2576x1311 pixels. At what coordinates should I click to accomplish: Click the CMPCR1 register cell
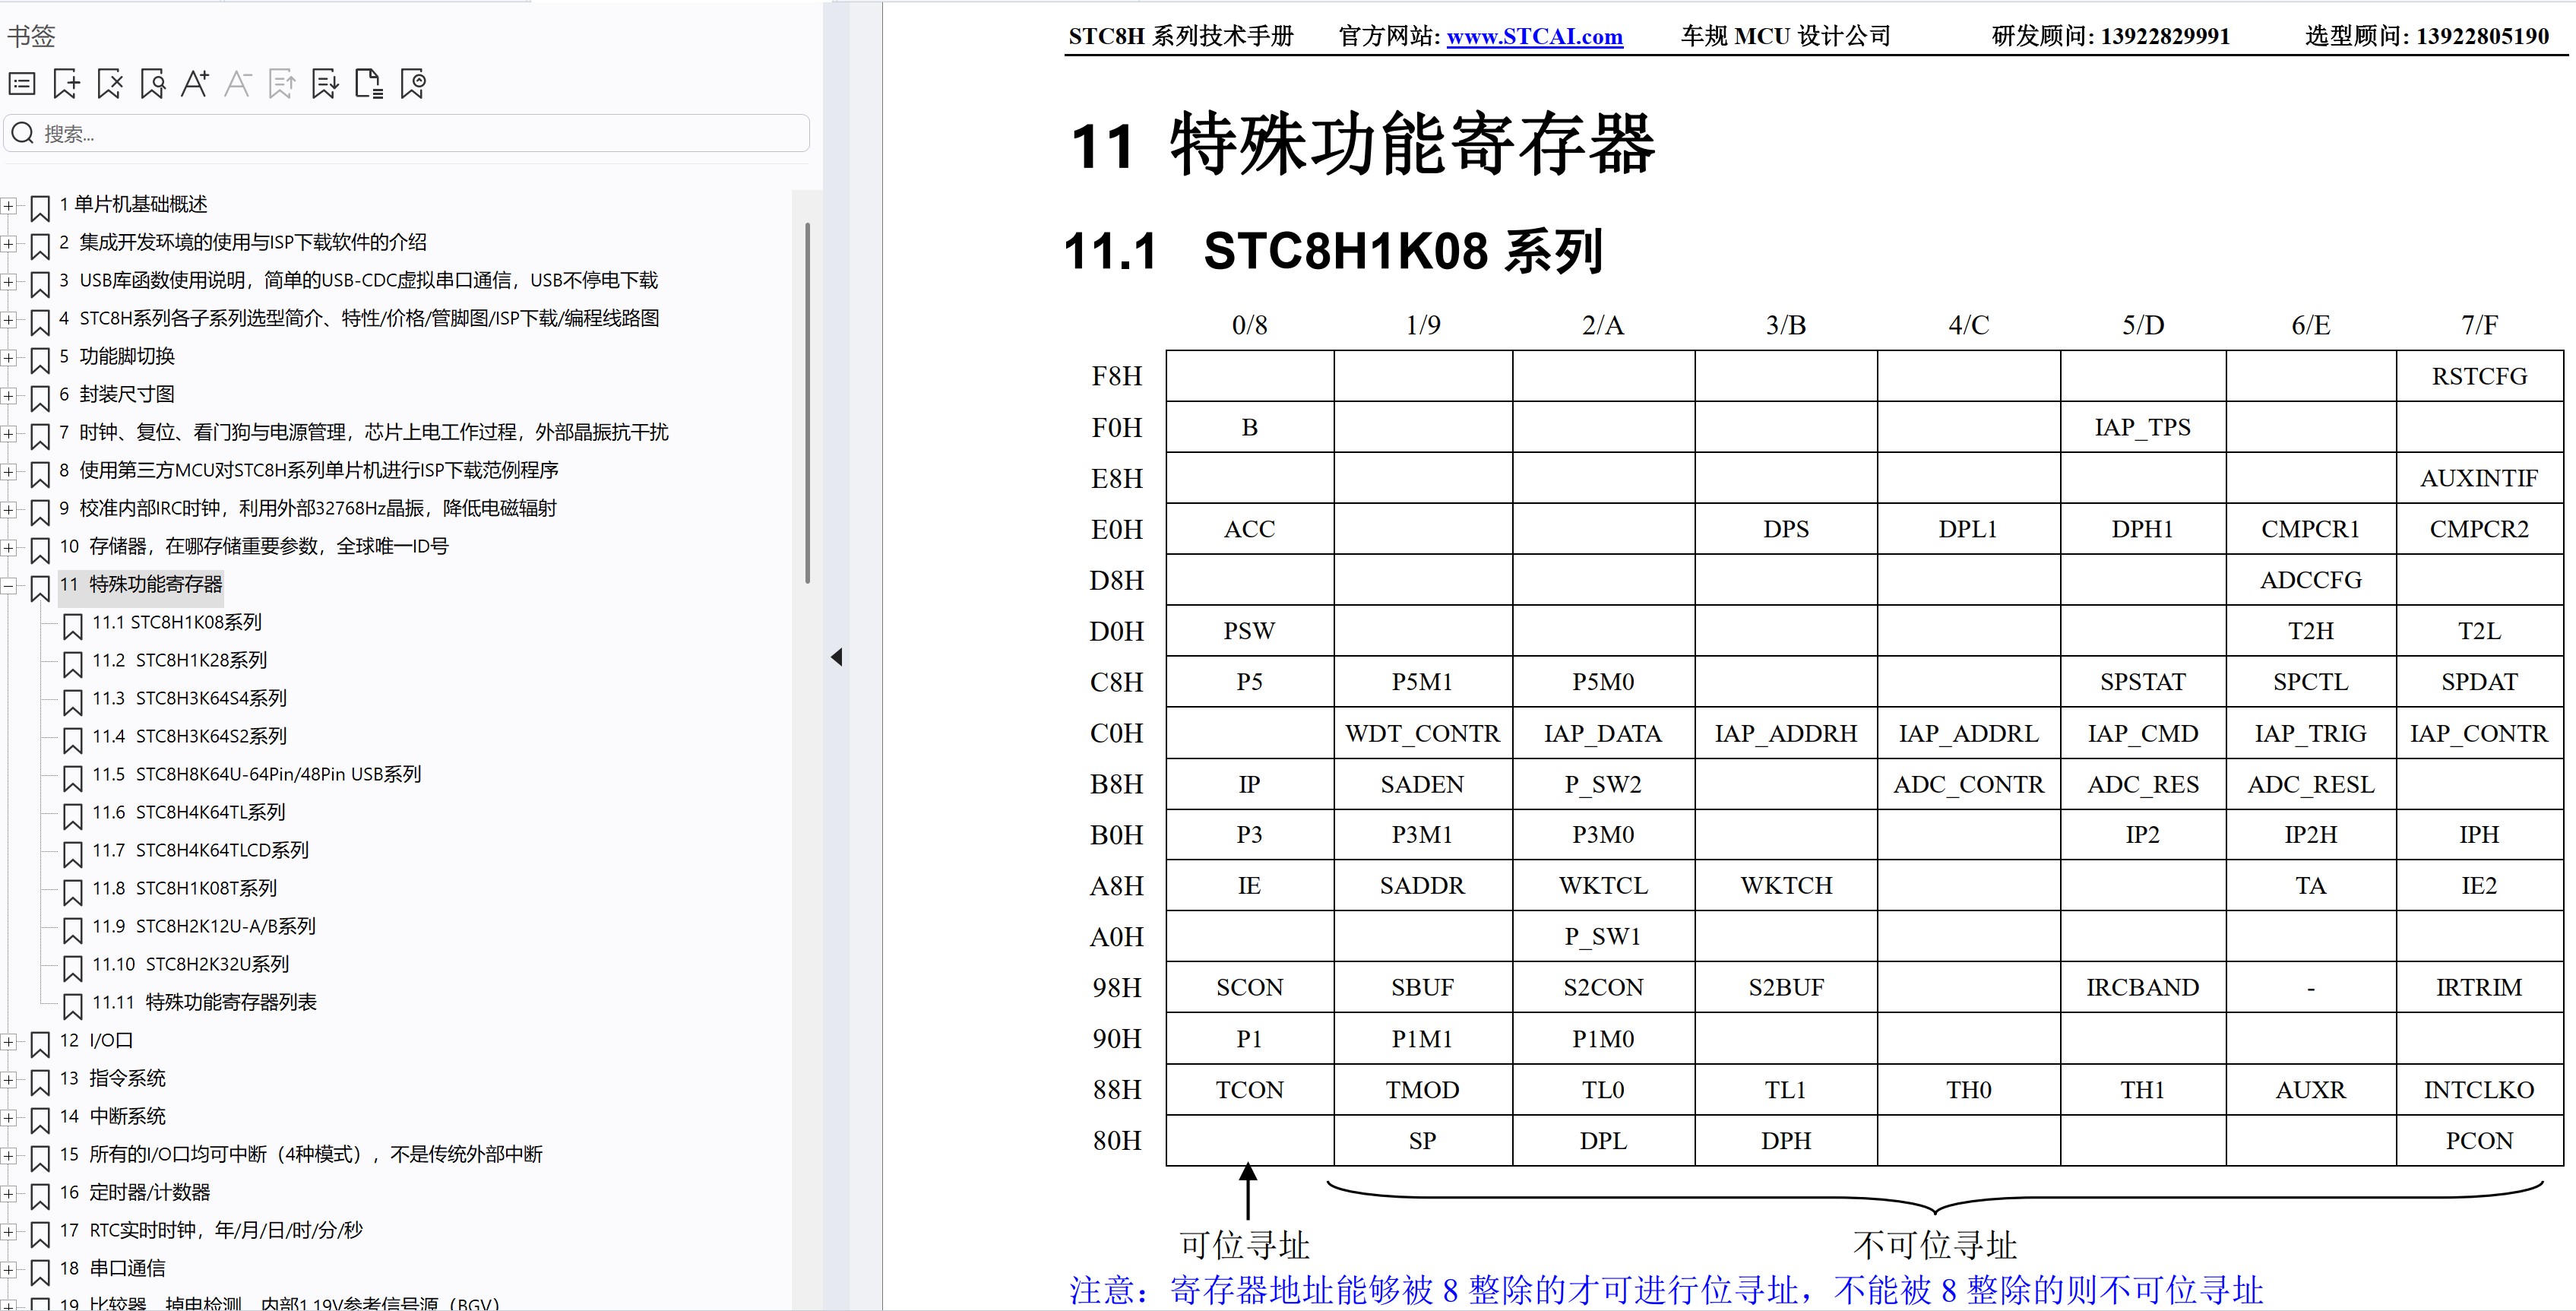click(x=2310, y=529)
